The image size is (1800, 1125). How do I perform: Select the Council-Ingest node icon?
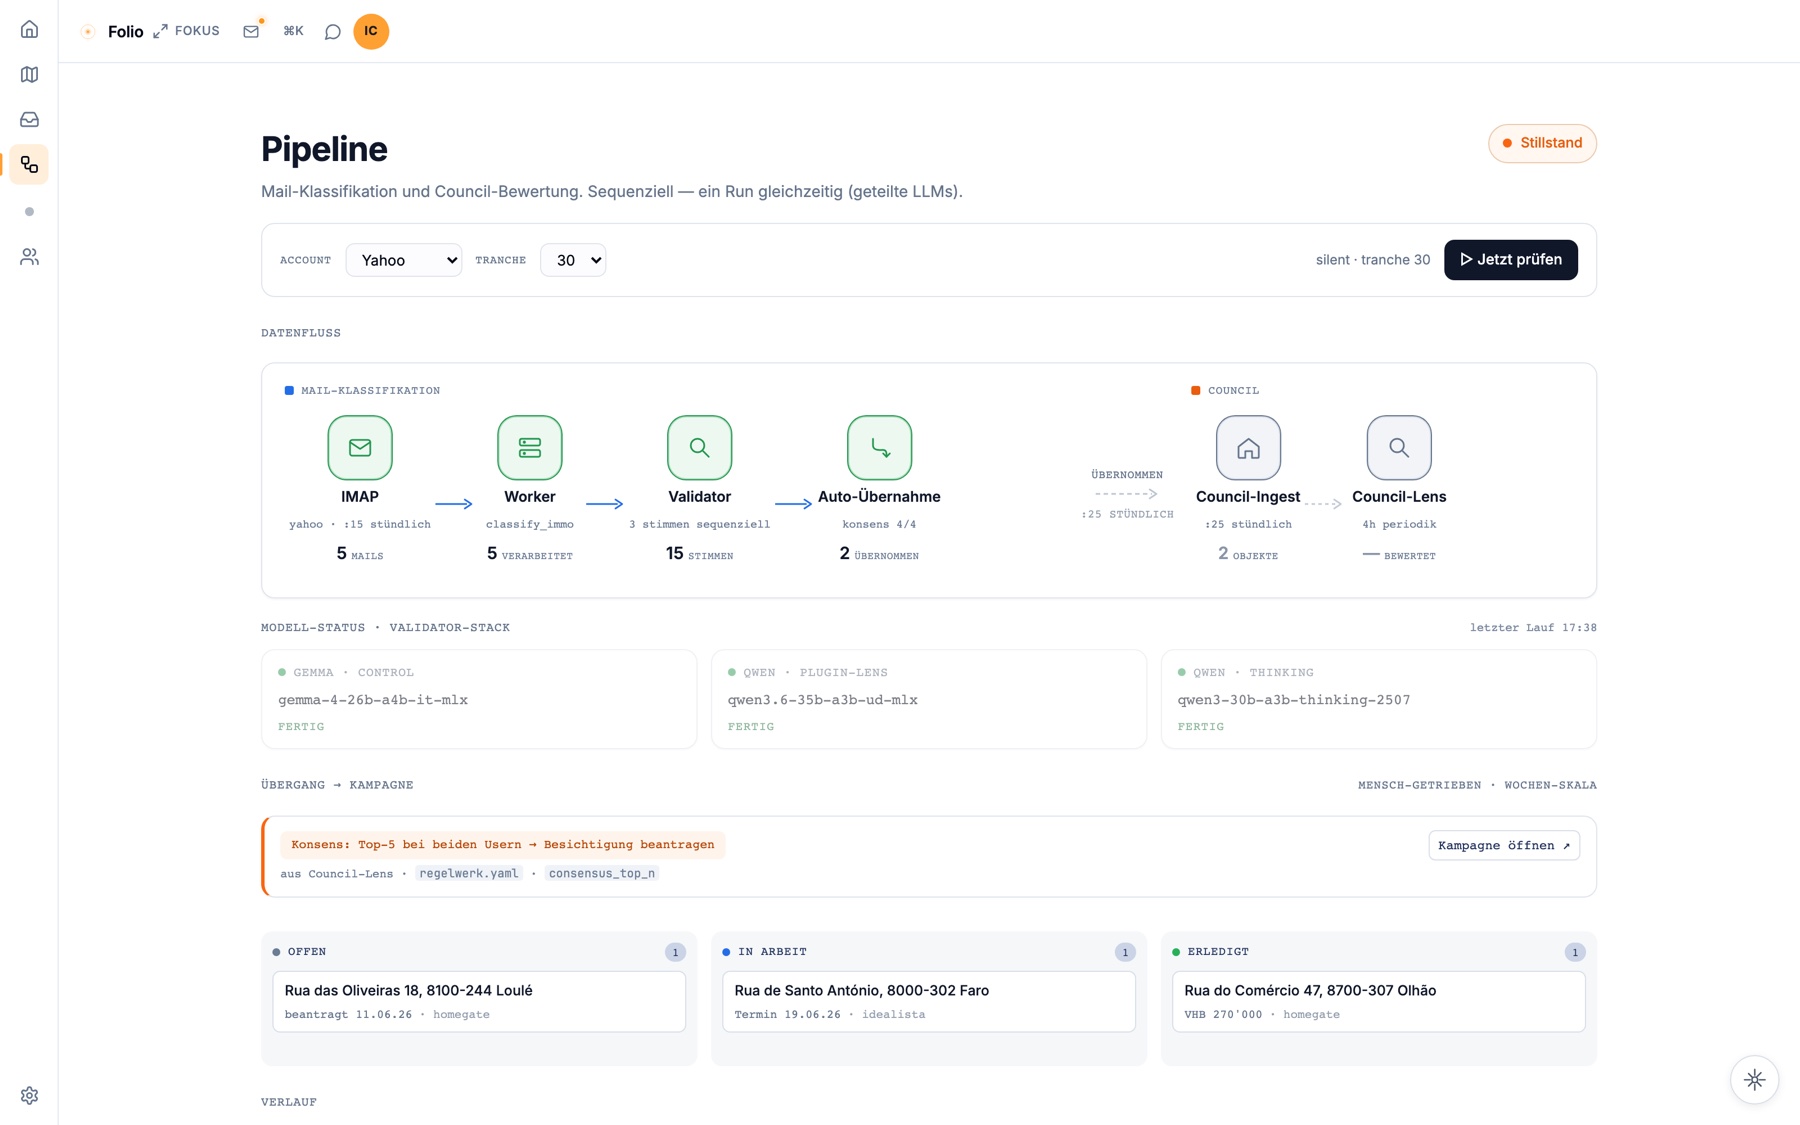(1248, 447)
